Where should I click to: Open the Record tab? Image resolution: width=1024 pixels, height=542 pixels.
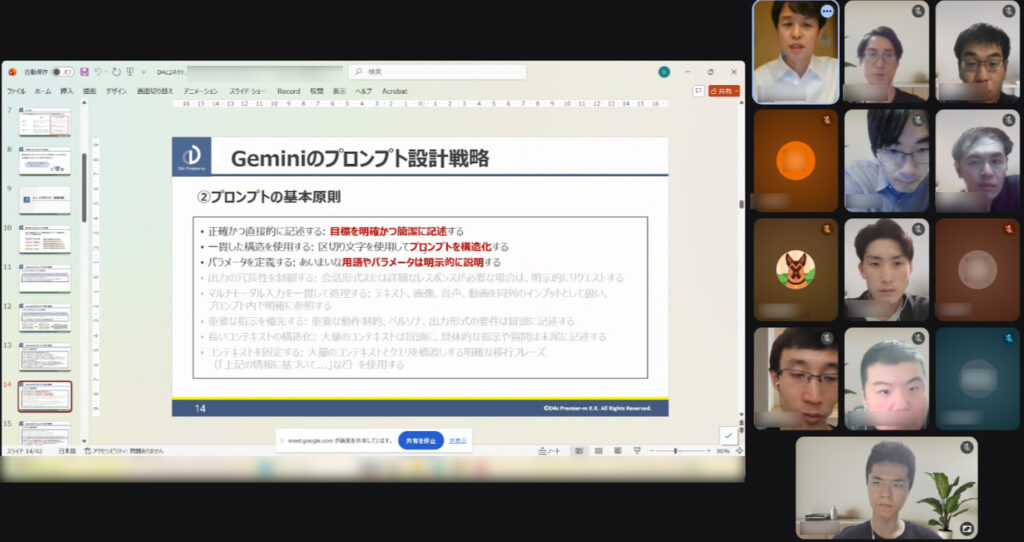[289, 91]
